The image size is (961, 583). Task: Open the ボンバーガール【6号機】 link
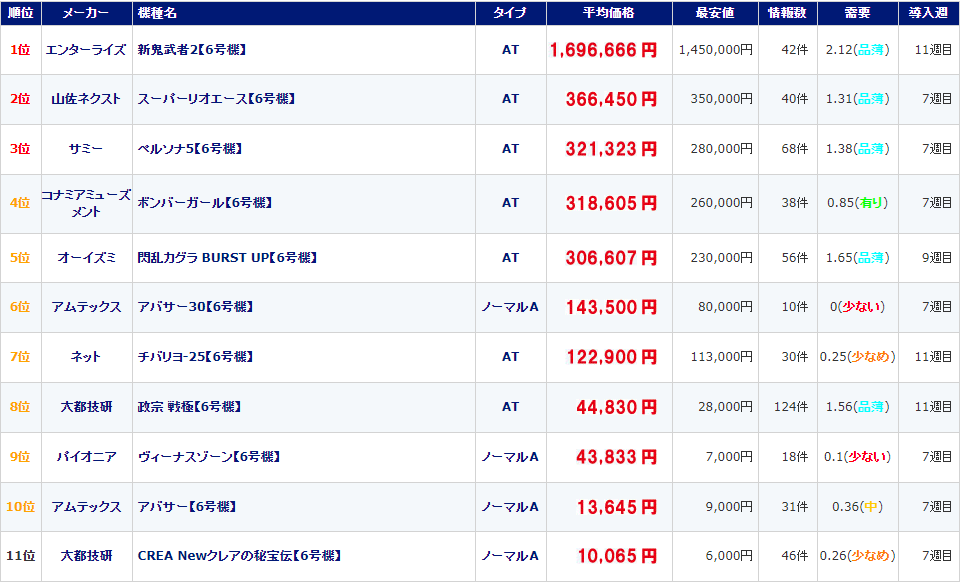[x=205, y=202]
